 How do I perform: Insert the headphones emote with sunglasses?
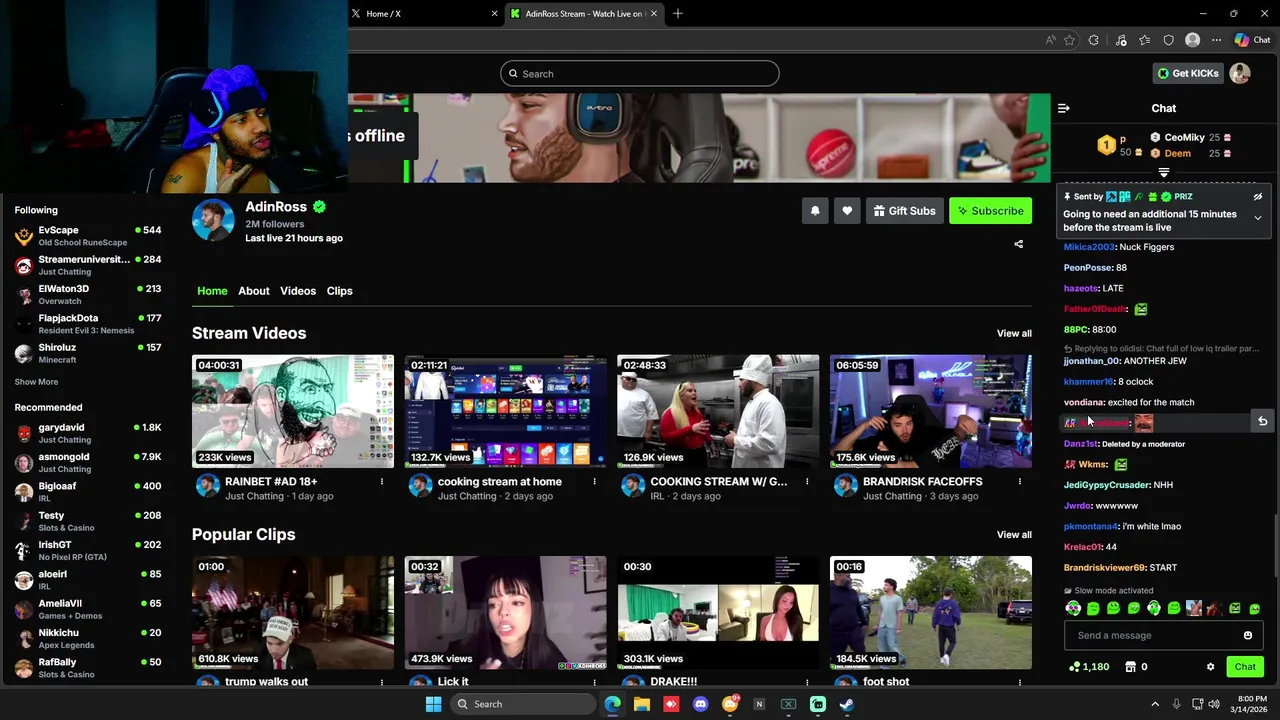coord(1073,608)
